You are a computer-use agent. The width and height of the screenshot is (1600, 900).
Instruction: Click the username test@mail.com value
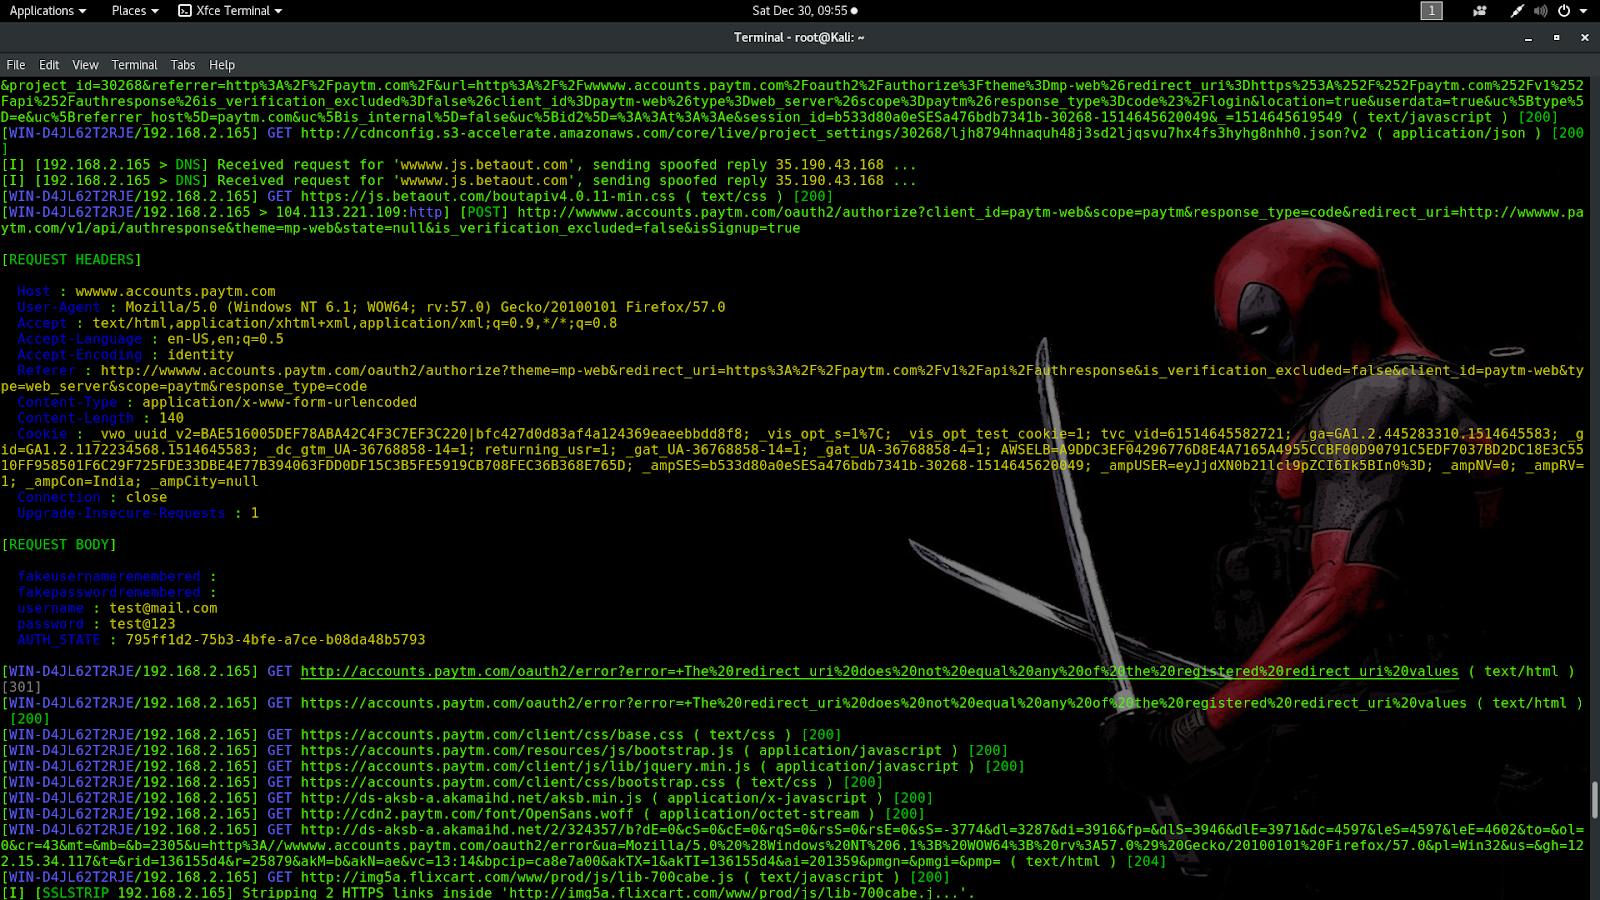pyautogui.click(x=163, y=608)
